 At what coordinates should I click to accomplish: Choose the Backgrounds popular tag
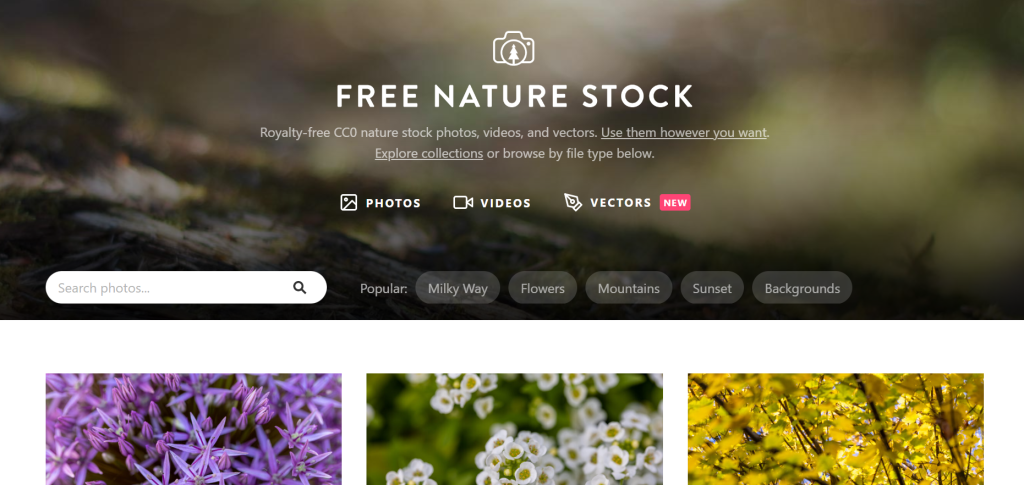(x=802, y=288)
